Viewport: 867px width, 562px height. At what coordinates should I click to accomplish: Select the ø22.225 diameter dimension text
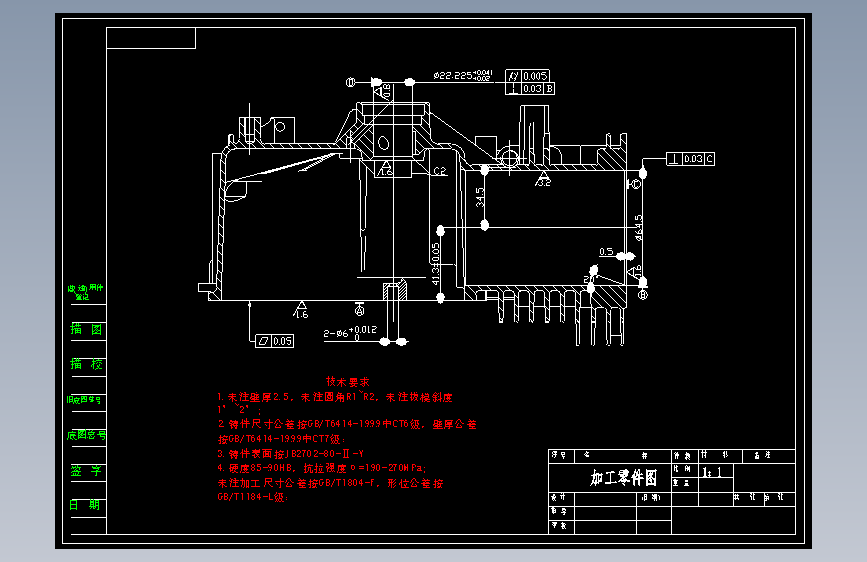(462, 75)
